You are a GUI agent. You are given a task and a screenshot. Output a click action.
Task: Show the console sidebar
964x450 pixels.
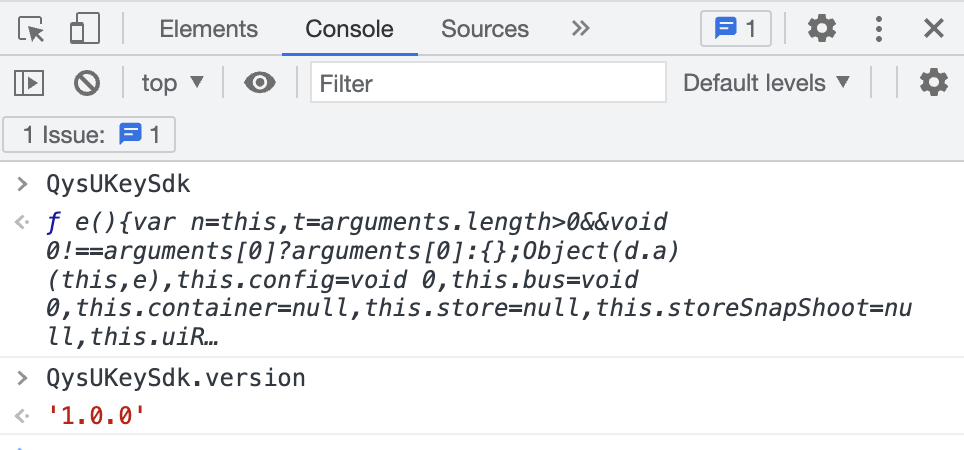[x=29, y=82]
